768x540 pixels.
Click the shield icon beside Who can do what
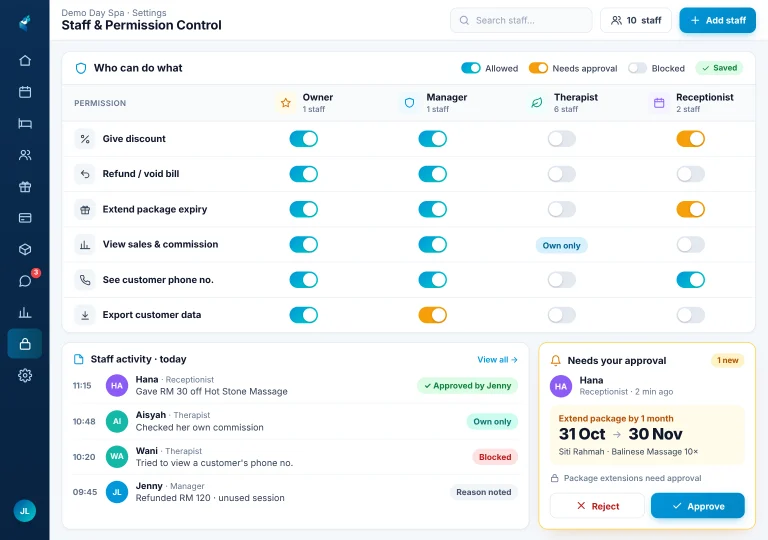pyautogui.click(x=81, y=68)
